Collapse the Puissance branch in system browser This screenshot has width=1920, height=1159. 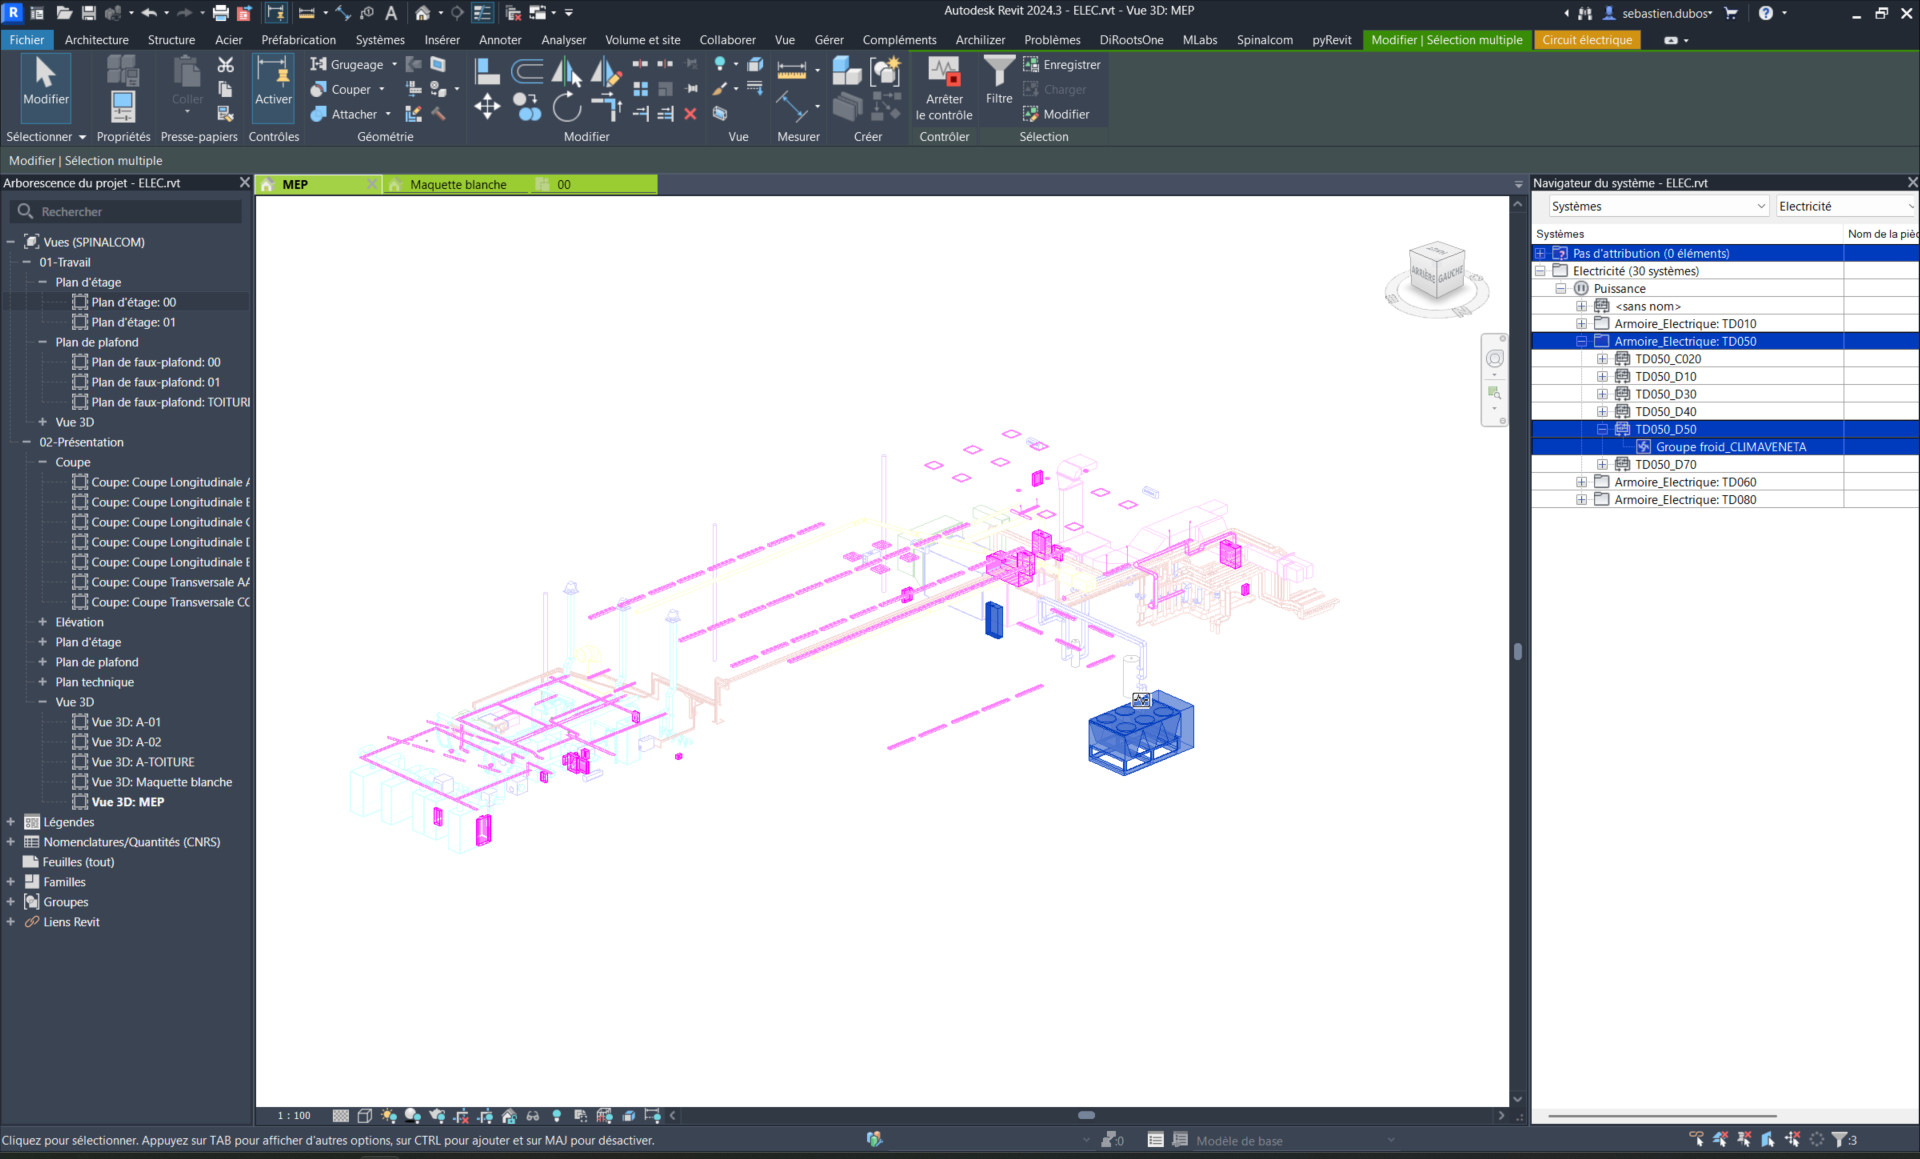(x=1561, y=288)
